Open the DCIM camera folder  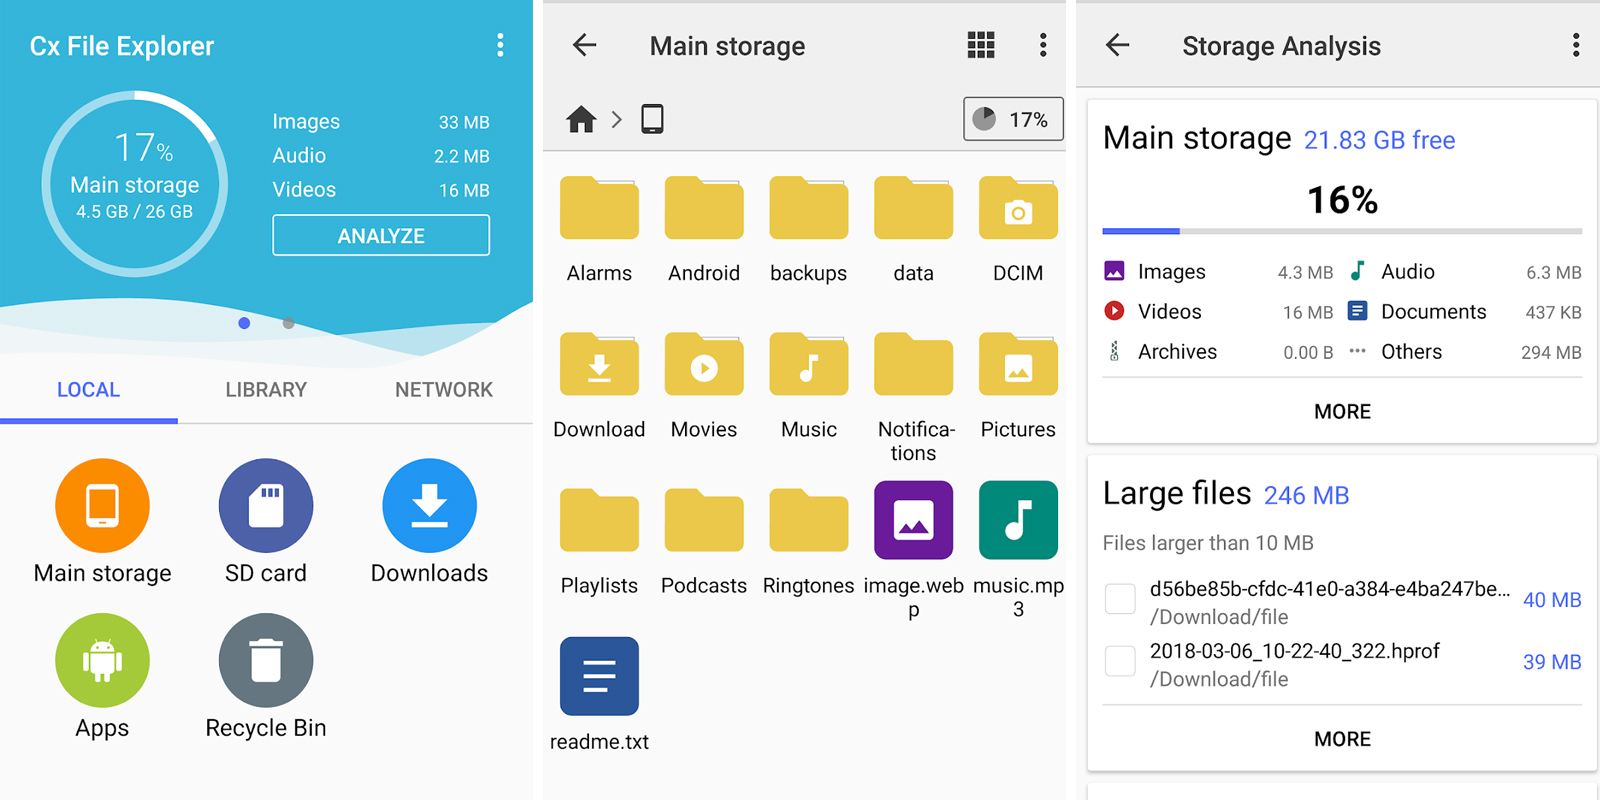click(x=1018, y=209)
